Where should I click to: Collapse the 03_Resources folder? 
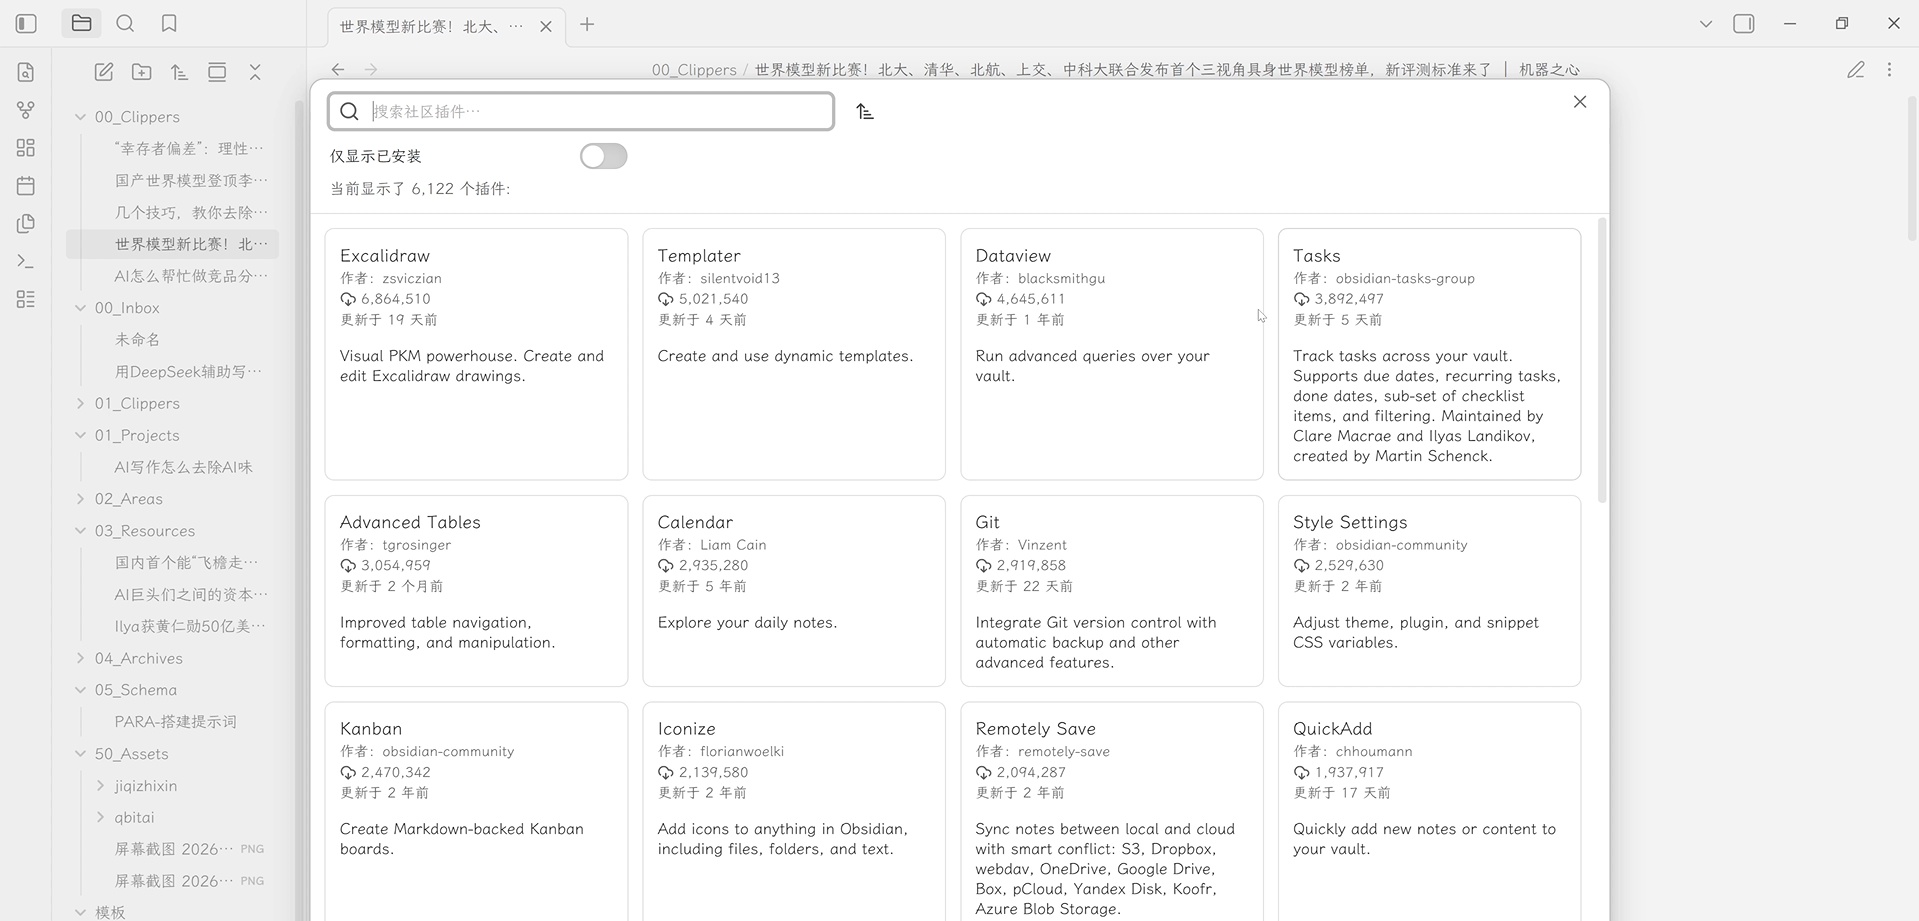click(x=81, y=531)
